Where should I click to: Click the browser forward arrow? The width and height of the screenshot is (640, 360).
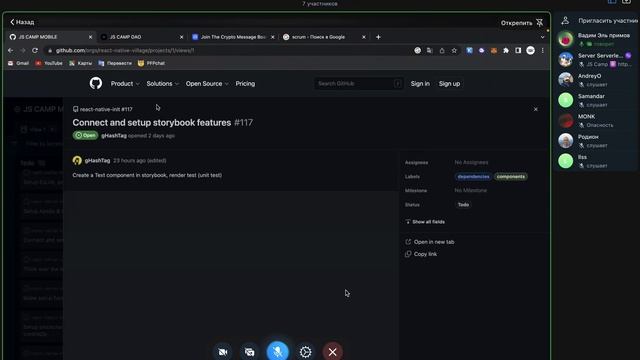pos(23,50)
